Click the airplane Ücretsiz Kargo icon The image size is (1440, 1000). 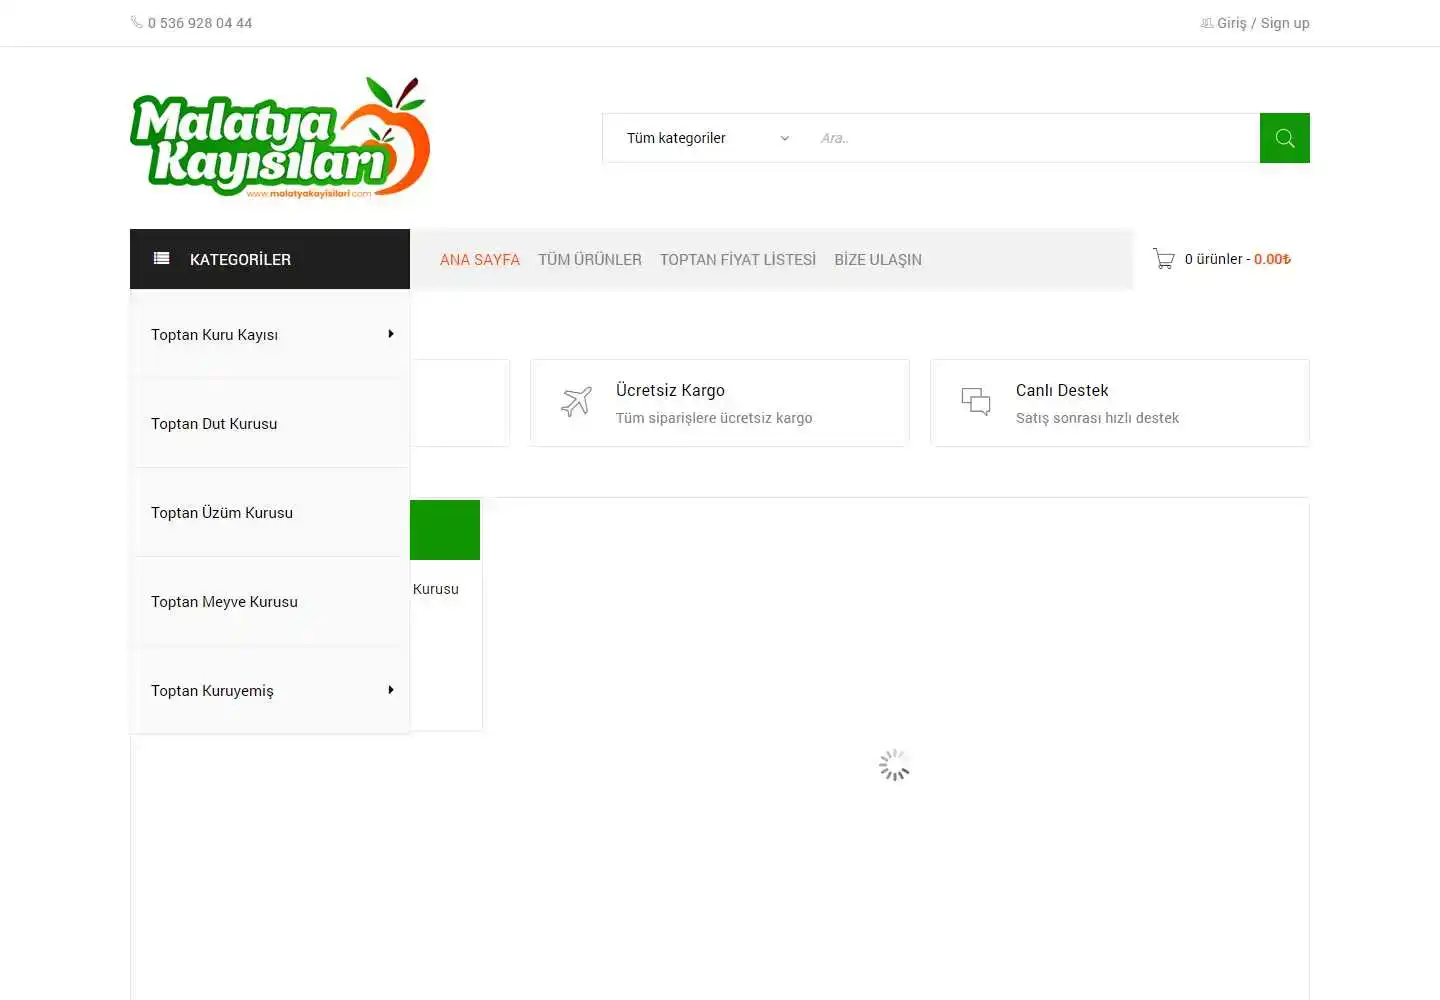coord(576,402)
